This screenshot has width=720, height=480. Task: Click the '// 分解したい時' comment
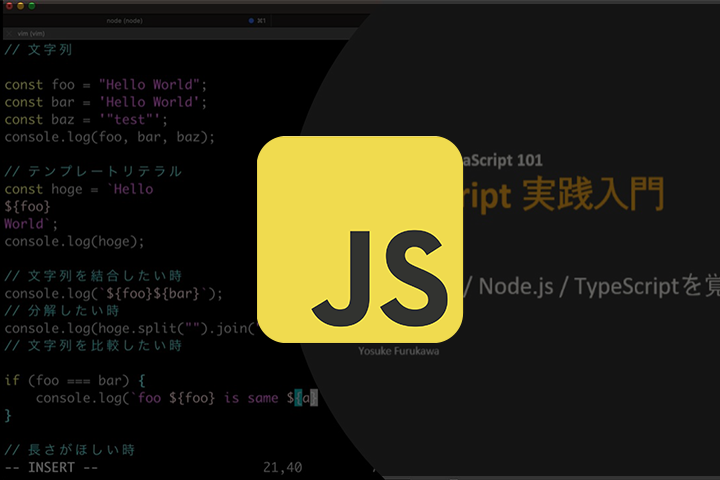click(62, 311)
